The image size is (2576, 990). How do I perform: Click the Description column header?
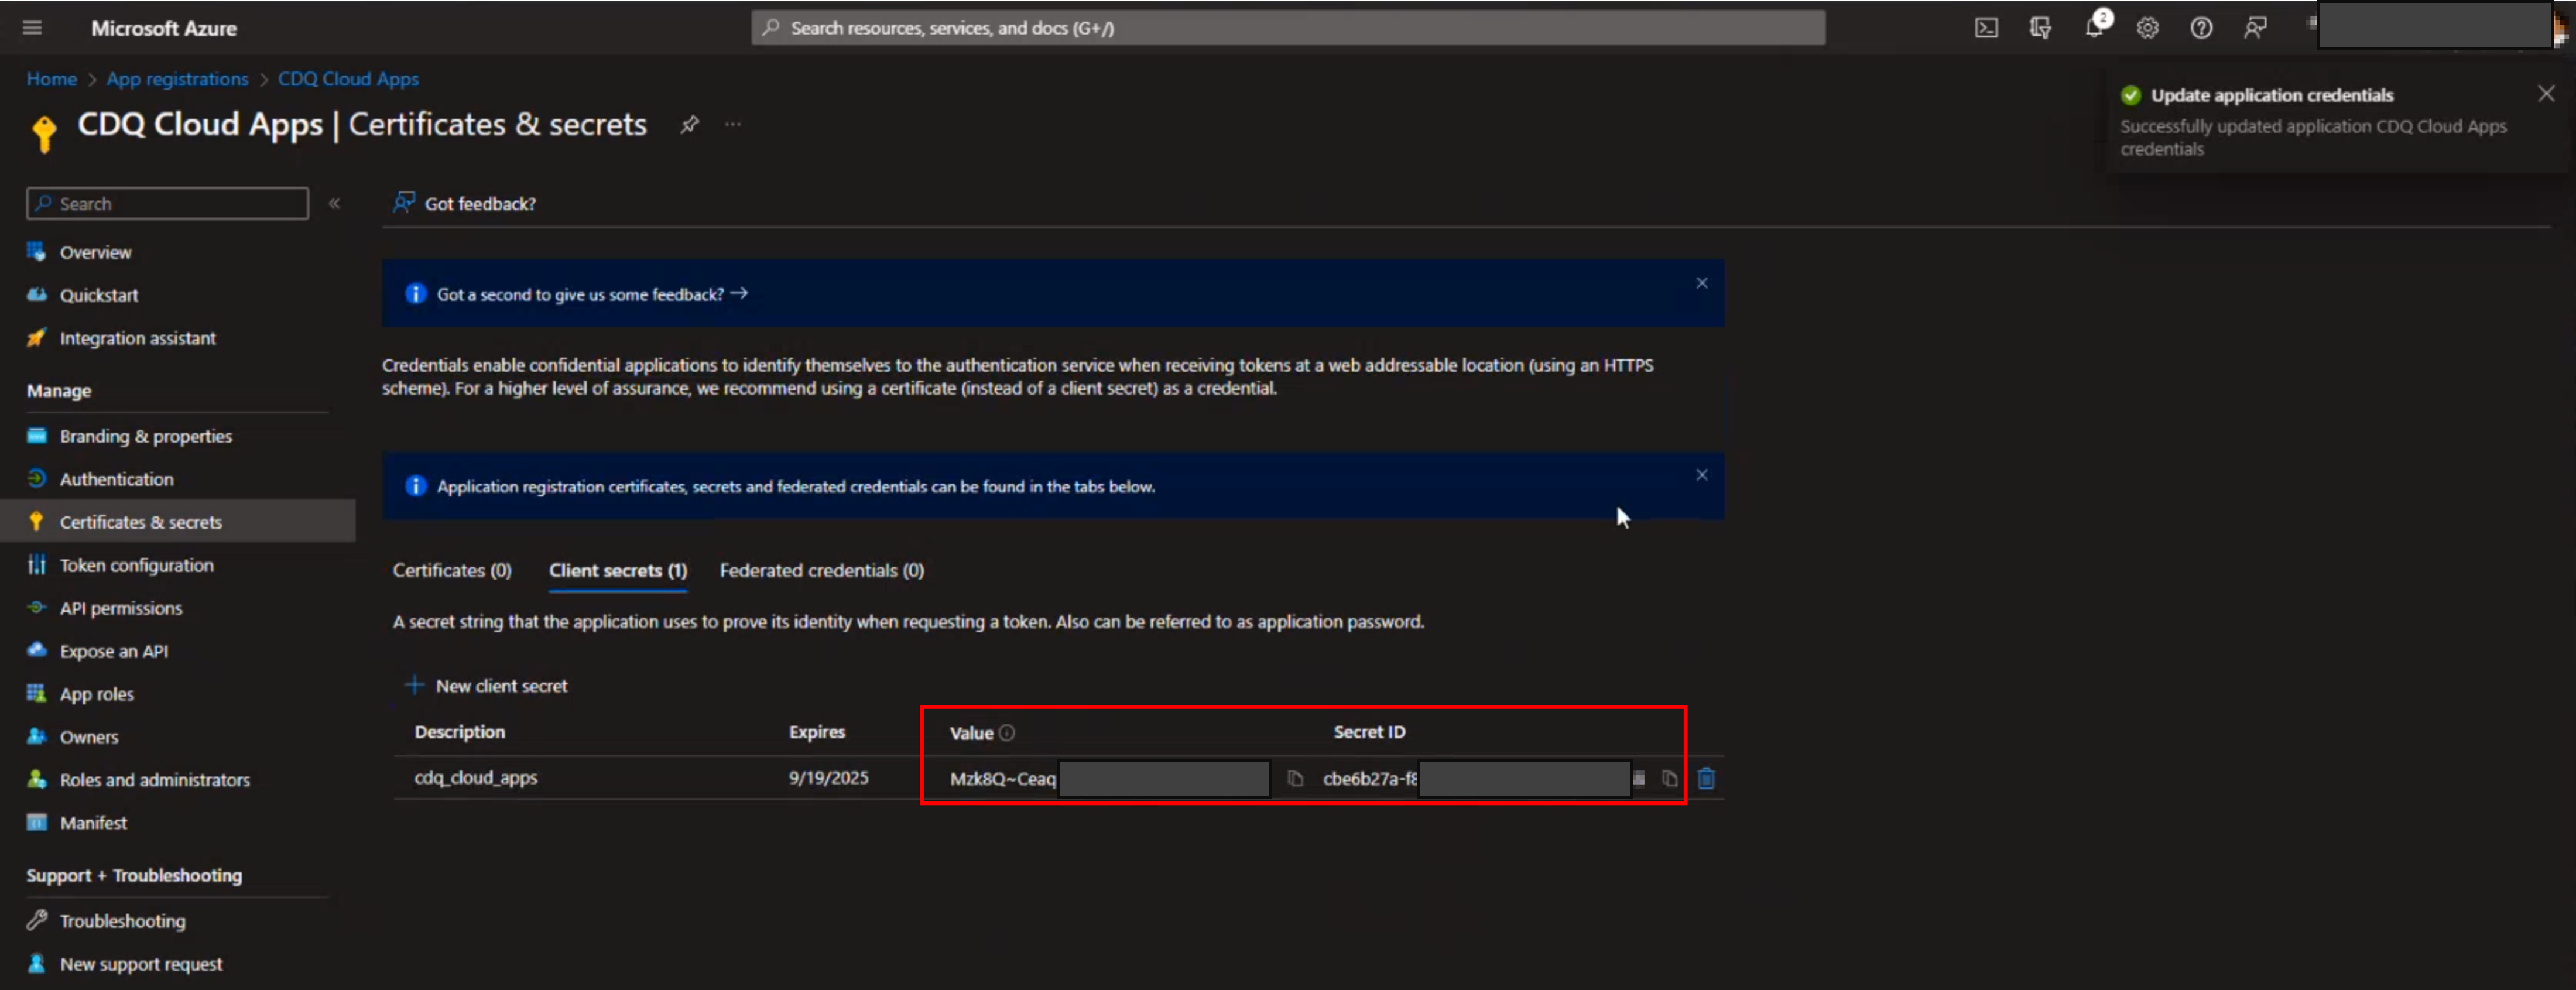click(x=460, y=732)
